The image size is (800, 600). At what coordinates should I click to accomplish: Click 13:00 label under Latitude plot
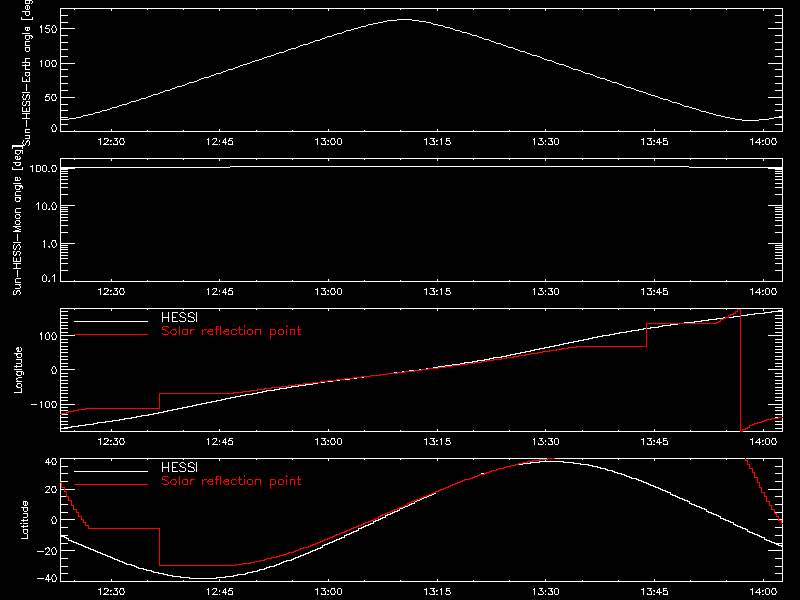pyautogui.click(x=329, y=591)
